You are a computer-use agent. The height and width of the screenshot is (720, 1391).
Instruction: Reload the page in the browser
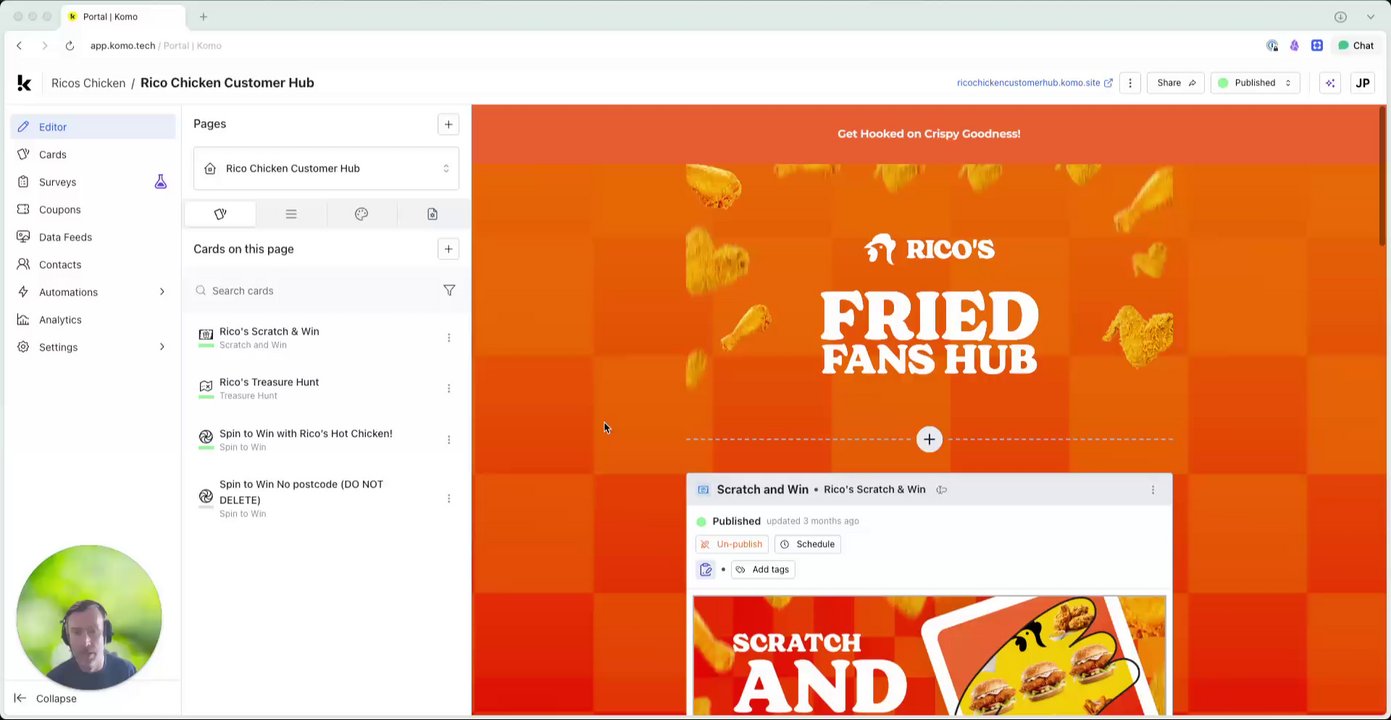click(x=69, y=46)
